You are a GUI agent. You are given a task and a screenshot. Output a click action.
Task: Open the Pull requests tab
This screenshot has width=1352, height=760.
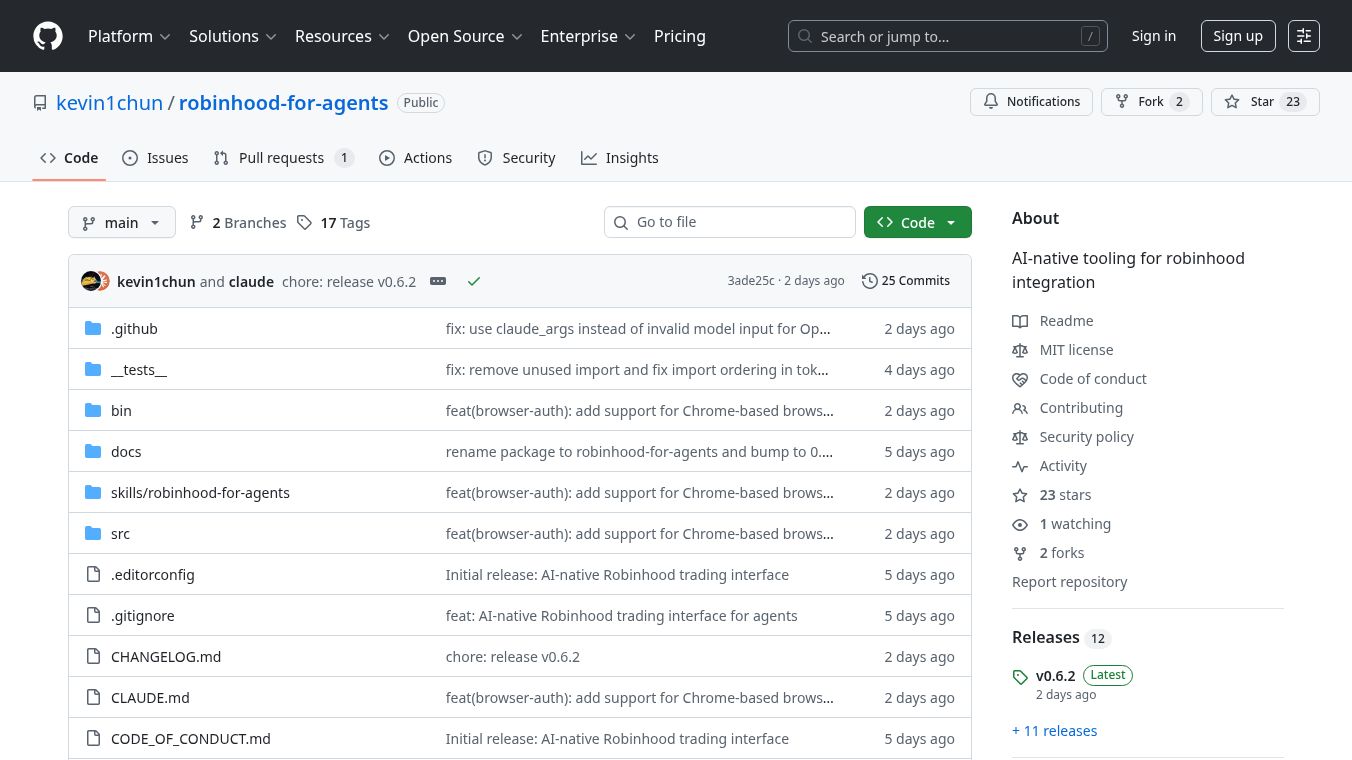pos(282,158)
